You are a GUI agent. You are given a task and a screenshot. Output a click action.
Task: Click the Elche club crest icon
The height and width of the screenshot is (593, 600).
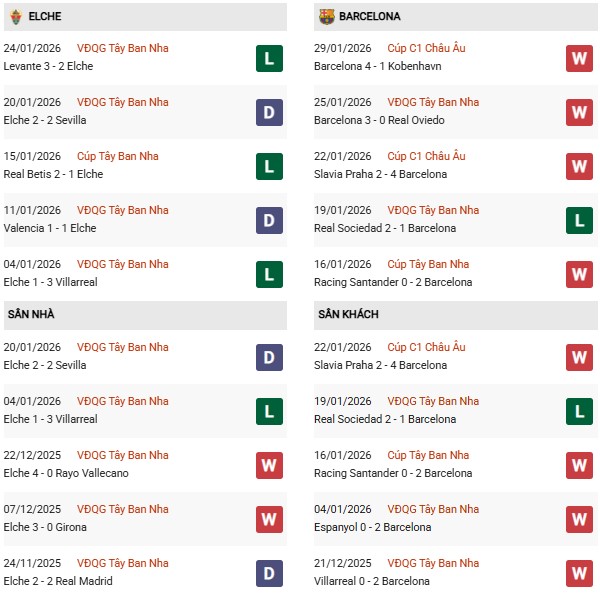click(x=15, y=16)
